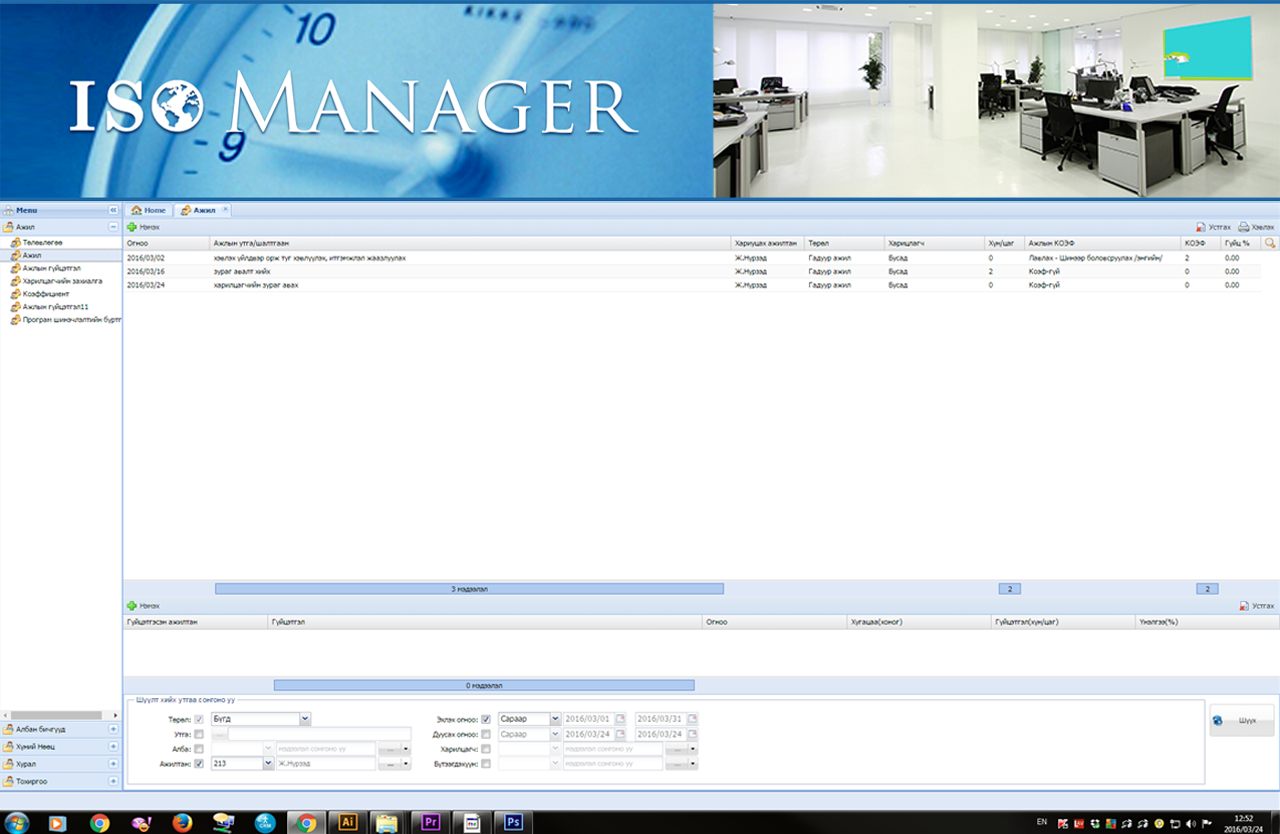Click the magnifier search icon in the table header
Viewport: 1280px width, 834px height.
[x=1270, y=243]
